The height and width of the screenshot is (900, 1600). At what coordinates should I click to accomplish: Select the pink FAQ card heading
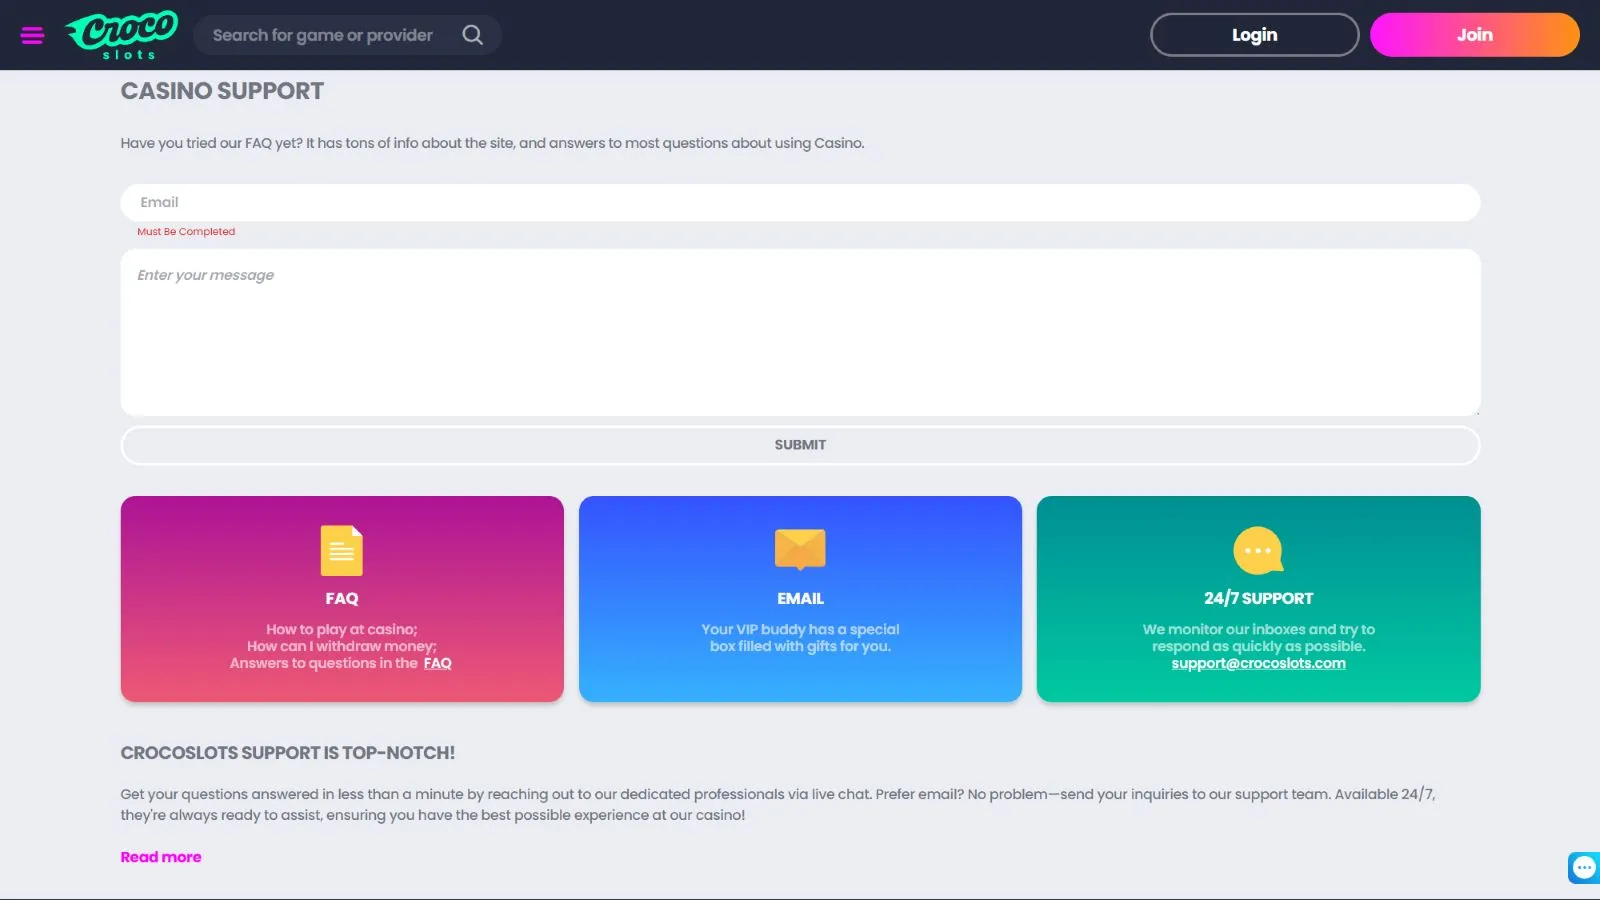[341, 598]
